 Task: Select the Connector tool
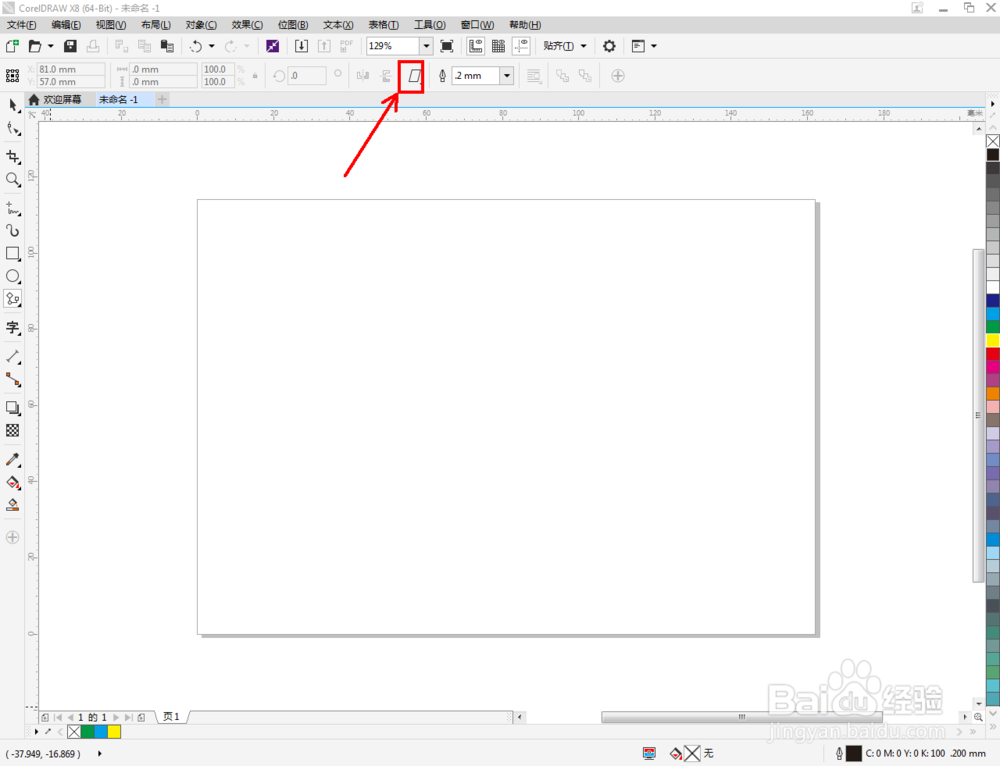(x=13, y=379)
